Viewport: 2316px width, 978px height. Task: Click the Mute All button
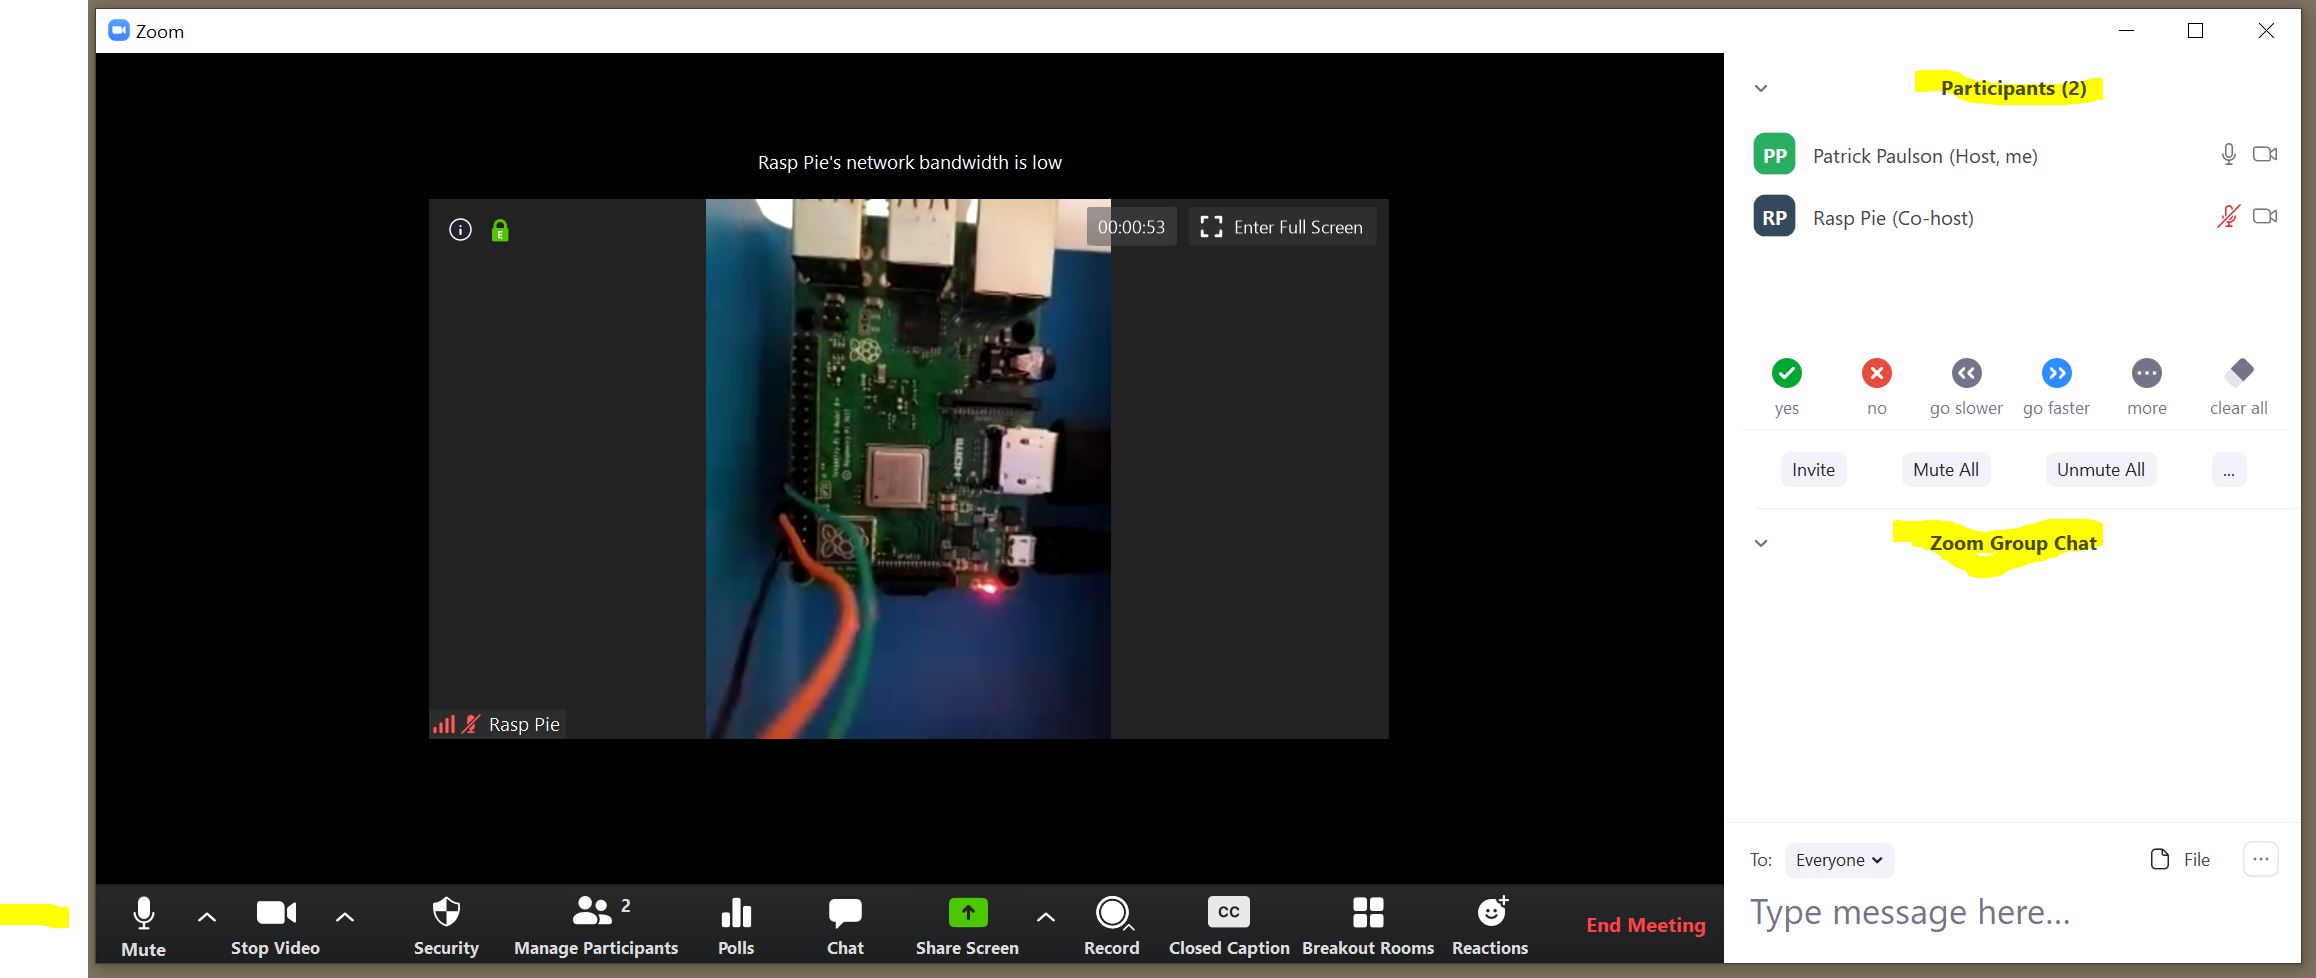pos(1945,470)
